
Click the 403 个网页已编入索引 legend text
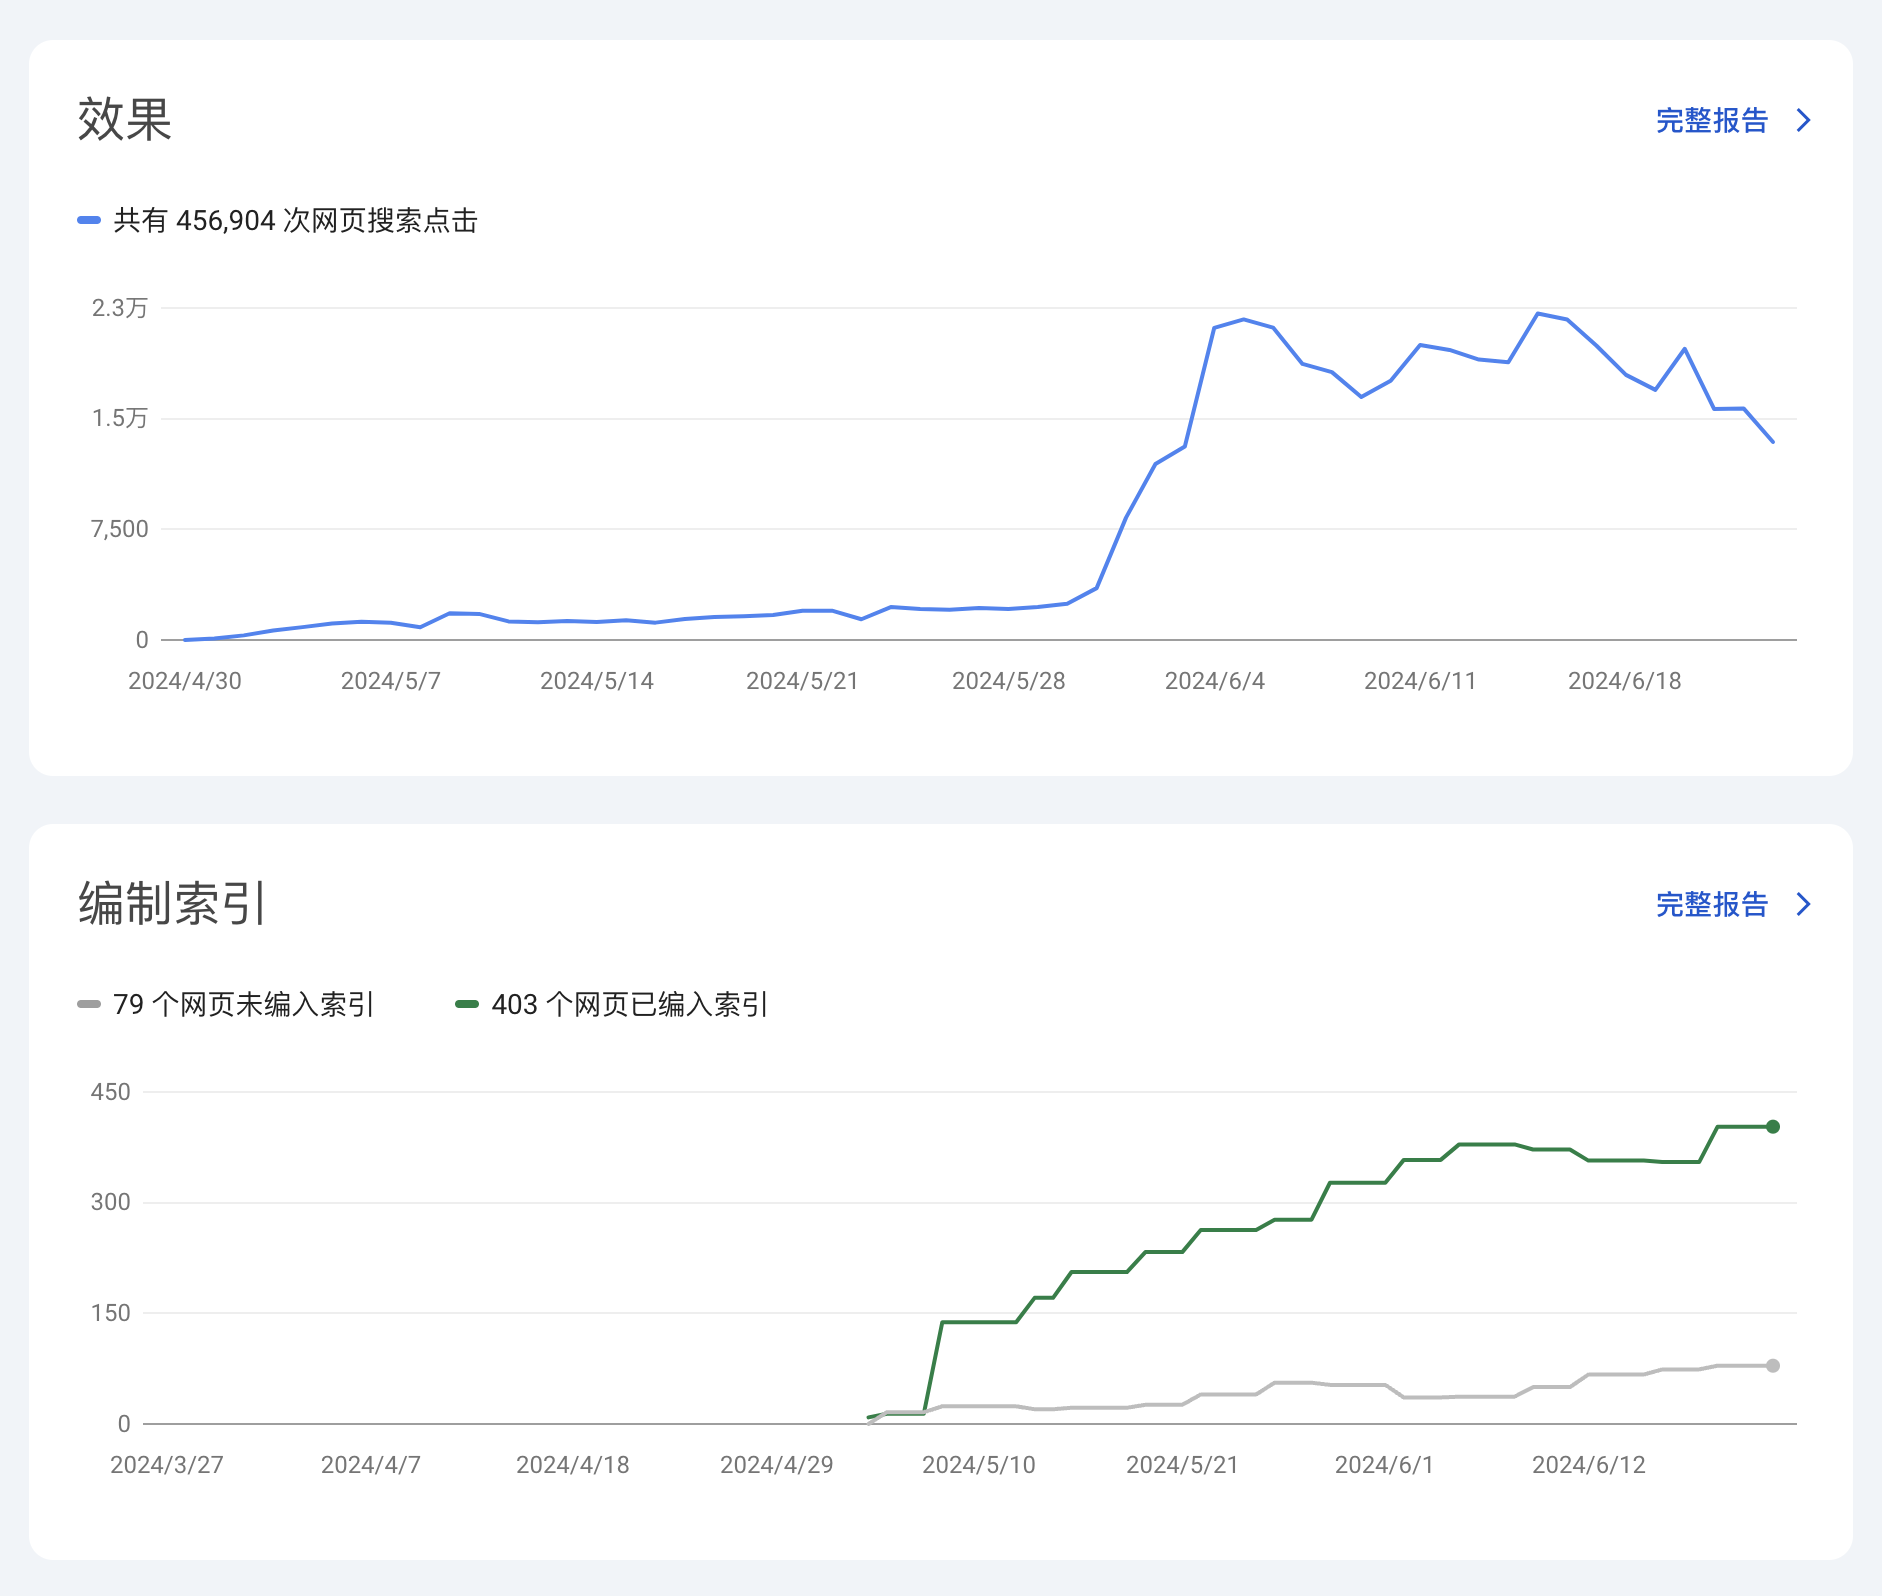[630, 1004]
